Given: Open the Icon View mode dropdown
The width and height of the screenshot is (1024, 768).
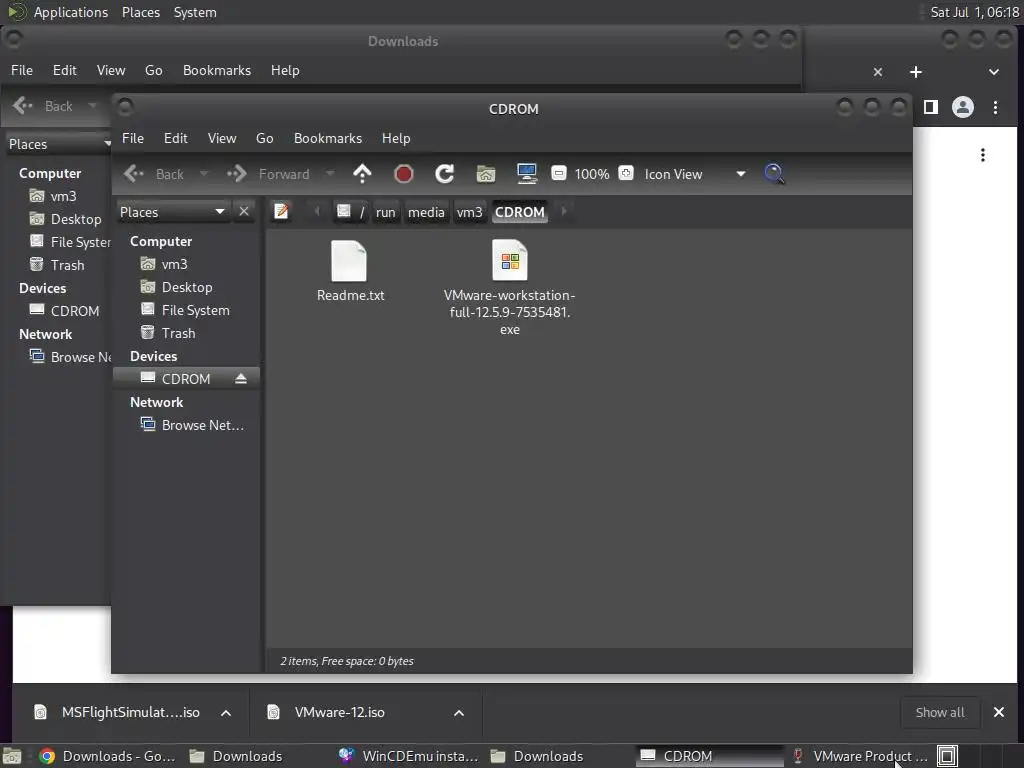Looking at the screenshot, I should pyautogui.click(x=695, y=174).
